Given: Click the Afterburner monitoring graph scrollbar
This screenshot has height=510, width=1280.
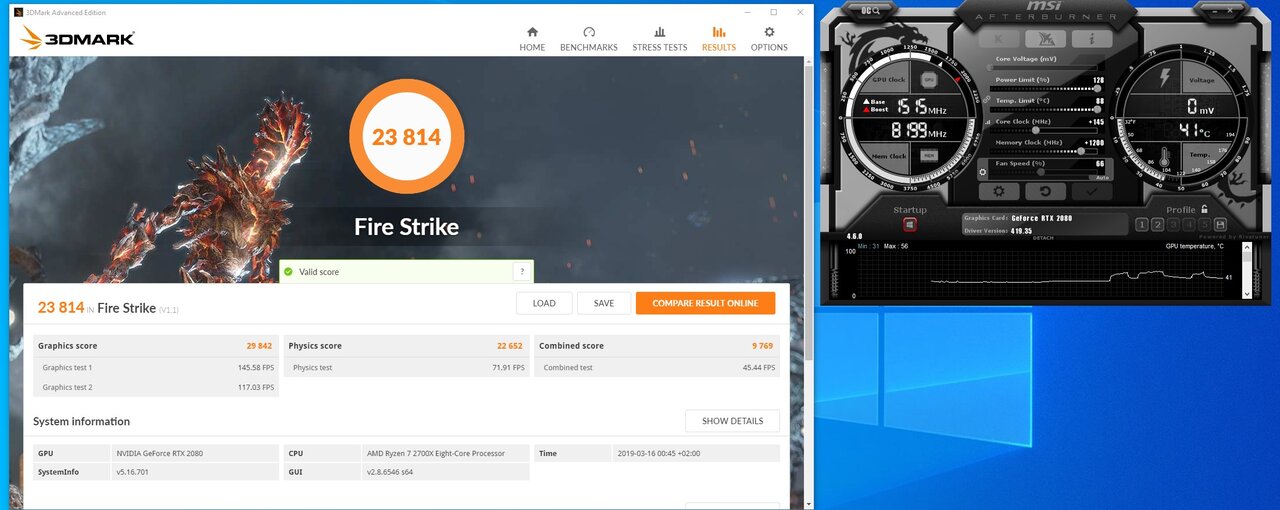Looking at the screenshot, I should 1246,271.
